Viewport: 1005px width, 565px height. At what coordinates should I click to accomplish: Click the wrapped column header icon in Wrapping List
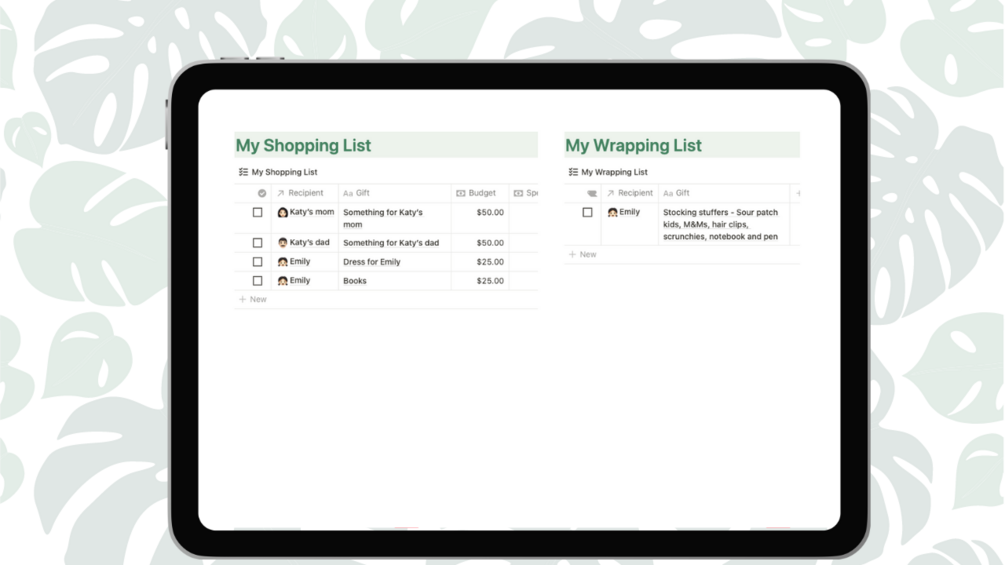[592, 193]
